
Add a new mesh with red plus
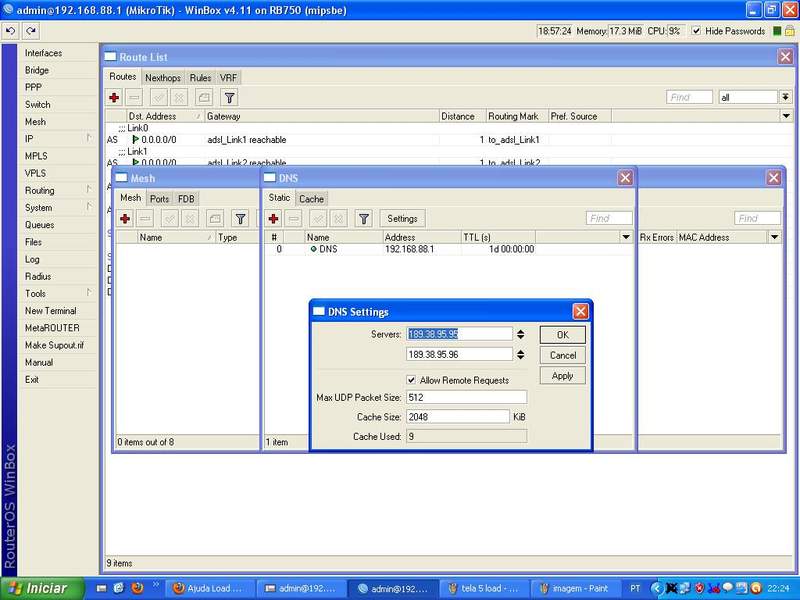[x=125, y=219]
